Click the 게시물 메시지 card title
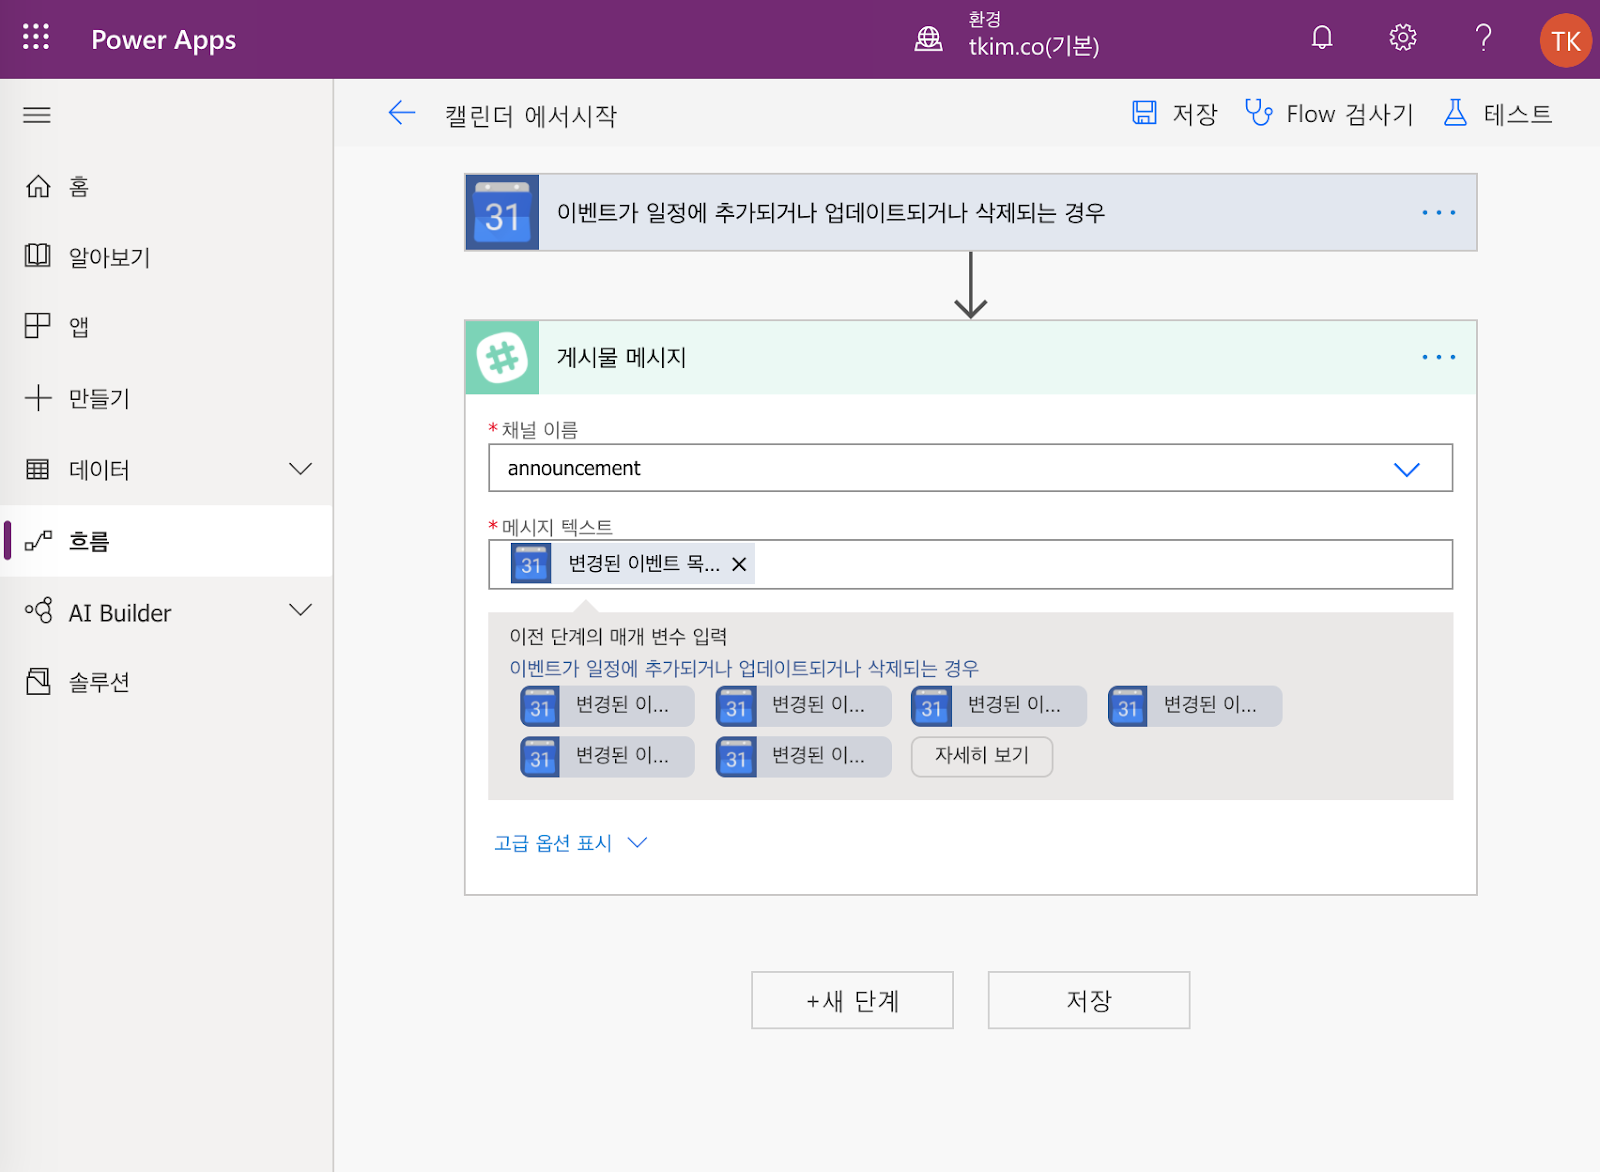Image resolution: width=1600 pixels, height=1172 pixels. [x=621, y=357]
